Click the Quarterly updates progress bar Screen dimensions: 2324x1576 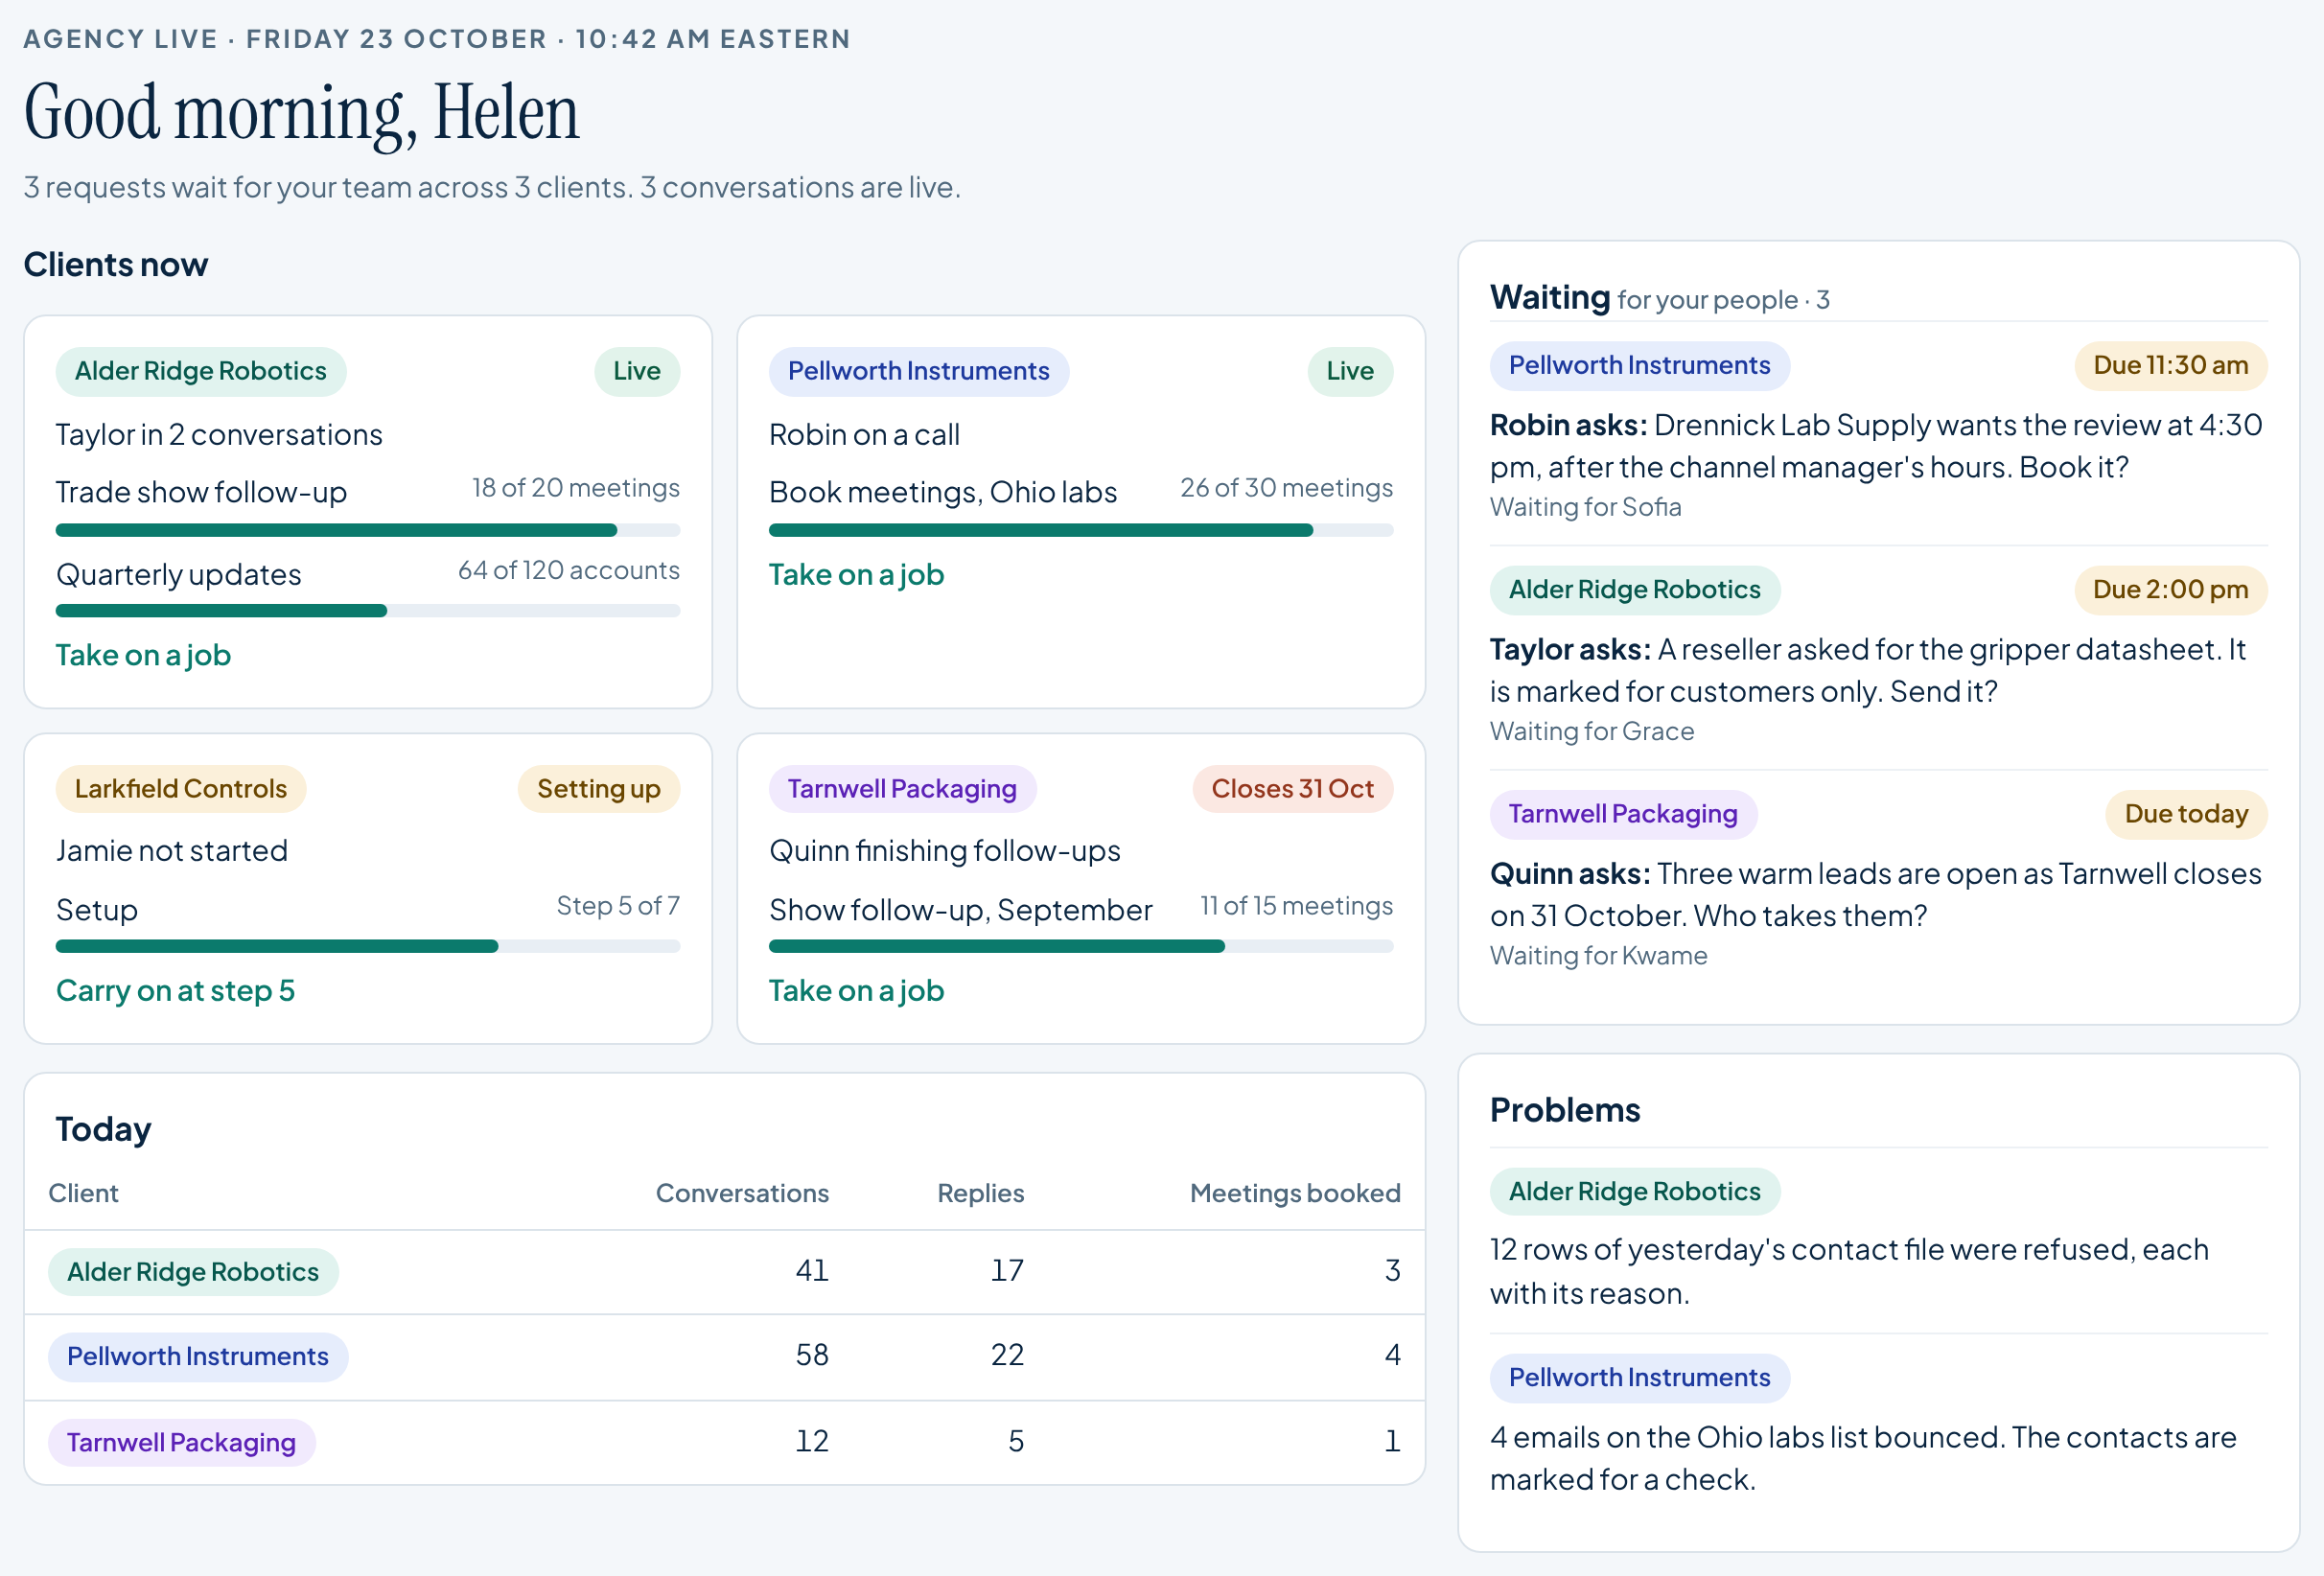[x=368, y=611]
